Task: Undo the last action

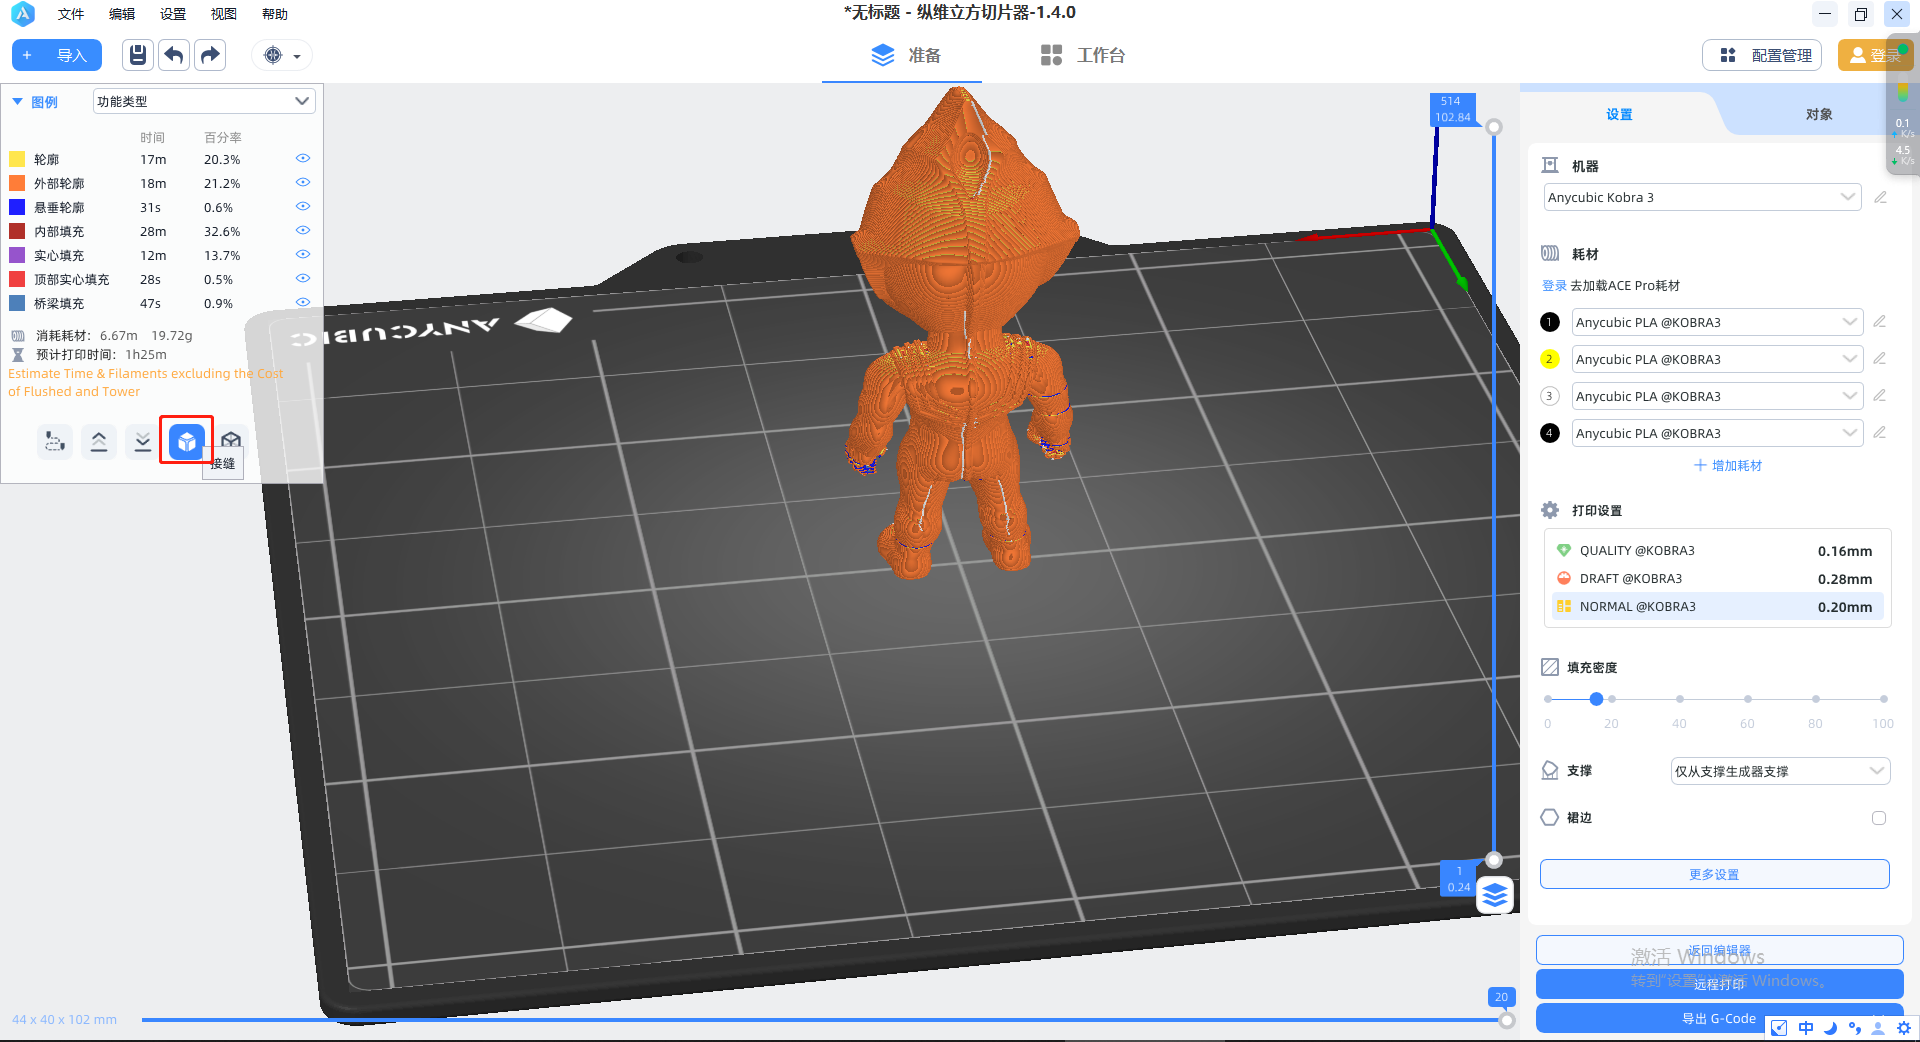Action: click(174, 55)
